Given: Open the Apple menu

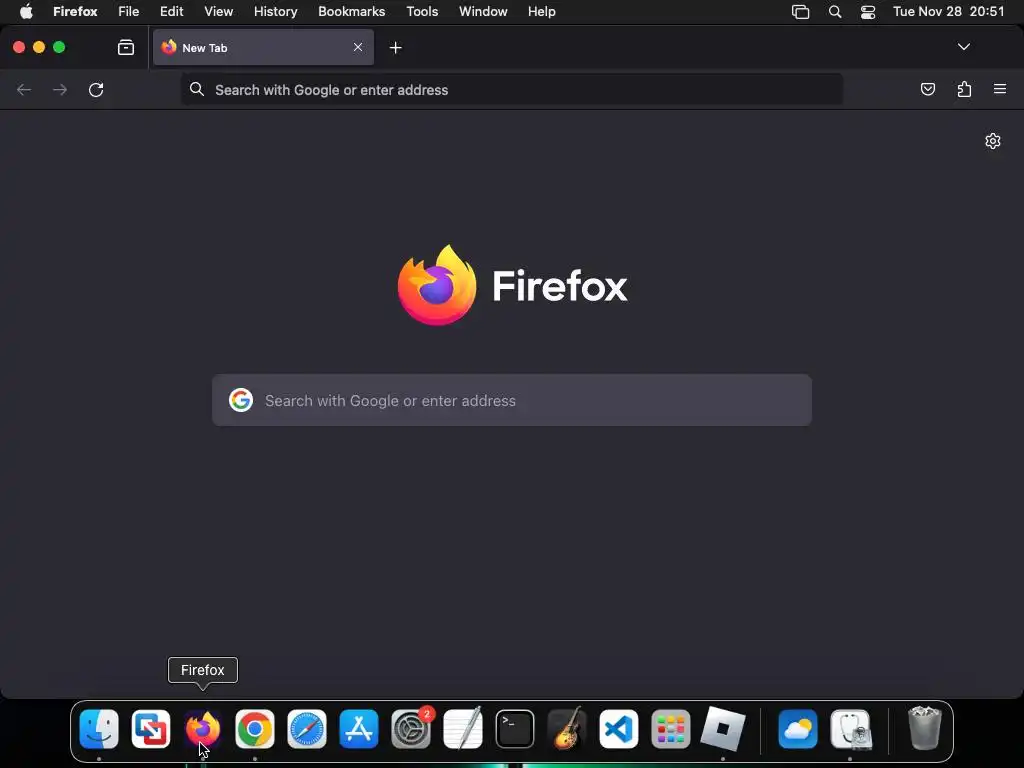Looking at the screenshot, I should (x=26, y=12).
